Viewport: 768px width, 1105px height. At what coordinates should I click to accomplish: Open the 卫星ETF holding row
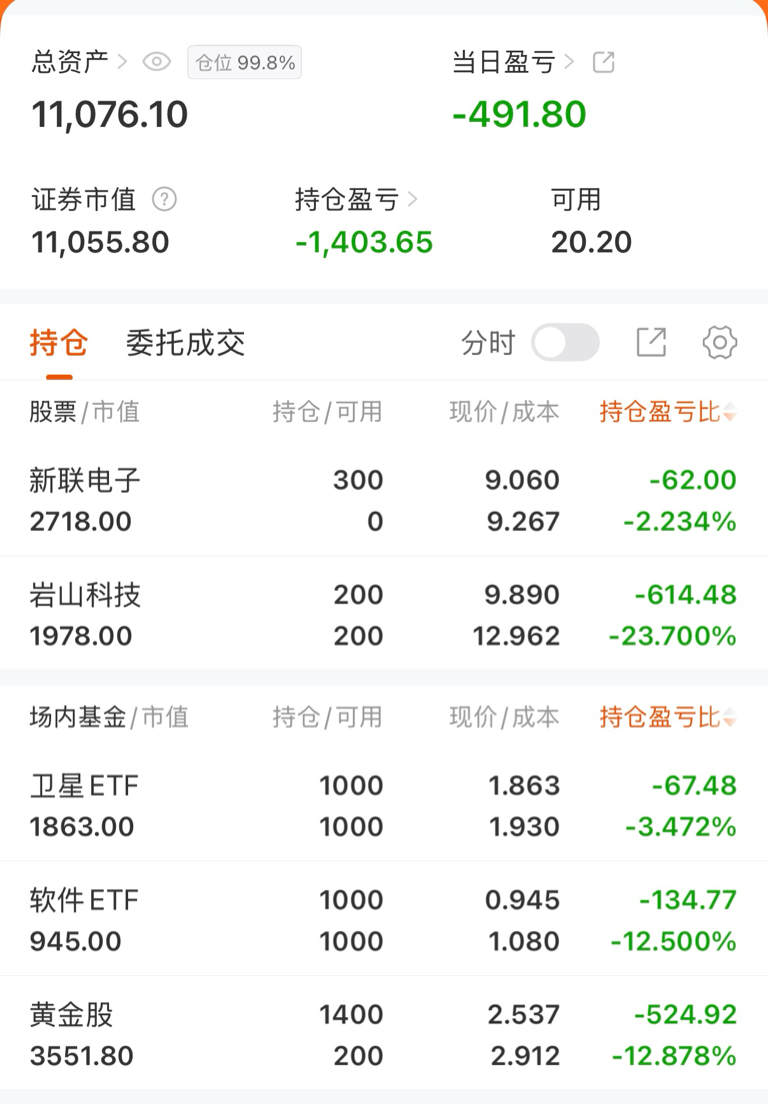point(384,806)
